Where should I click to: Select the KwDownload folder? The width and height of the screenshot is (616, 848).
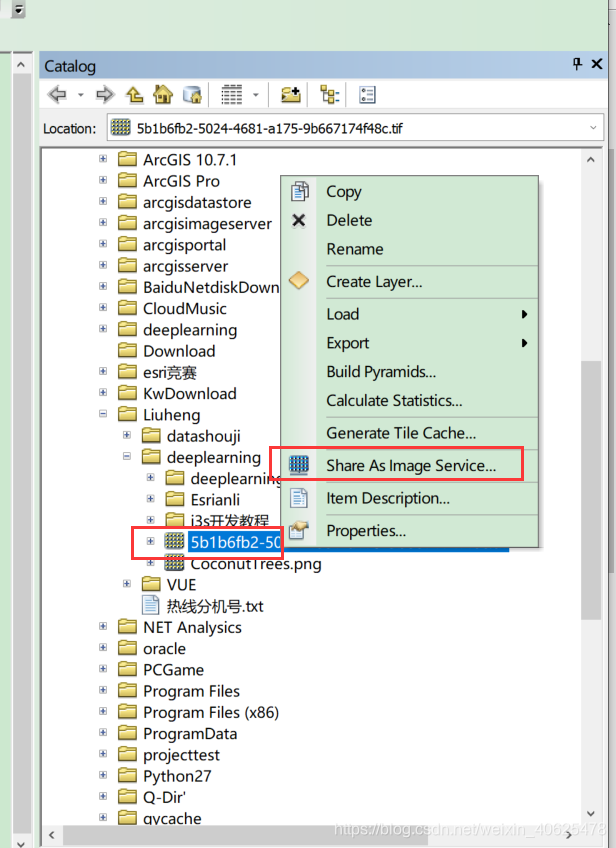189,394
